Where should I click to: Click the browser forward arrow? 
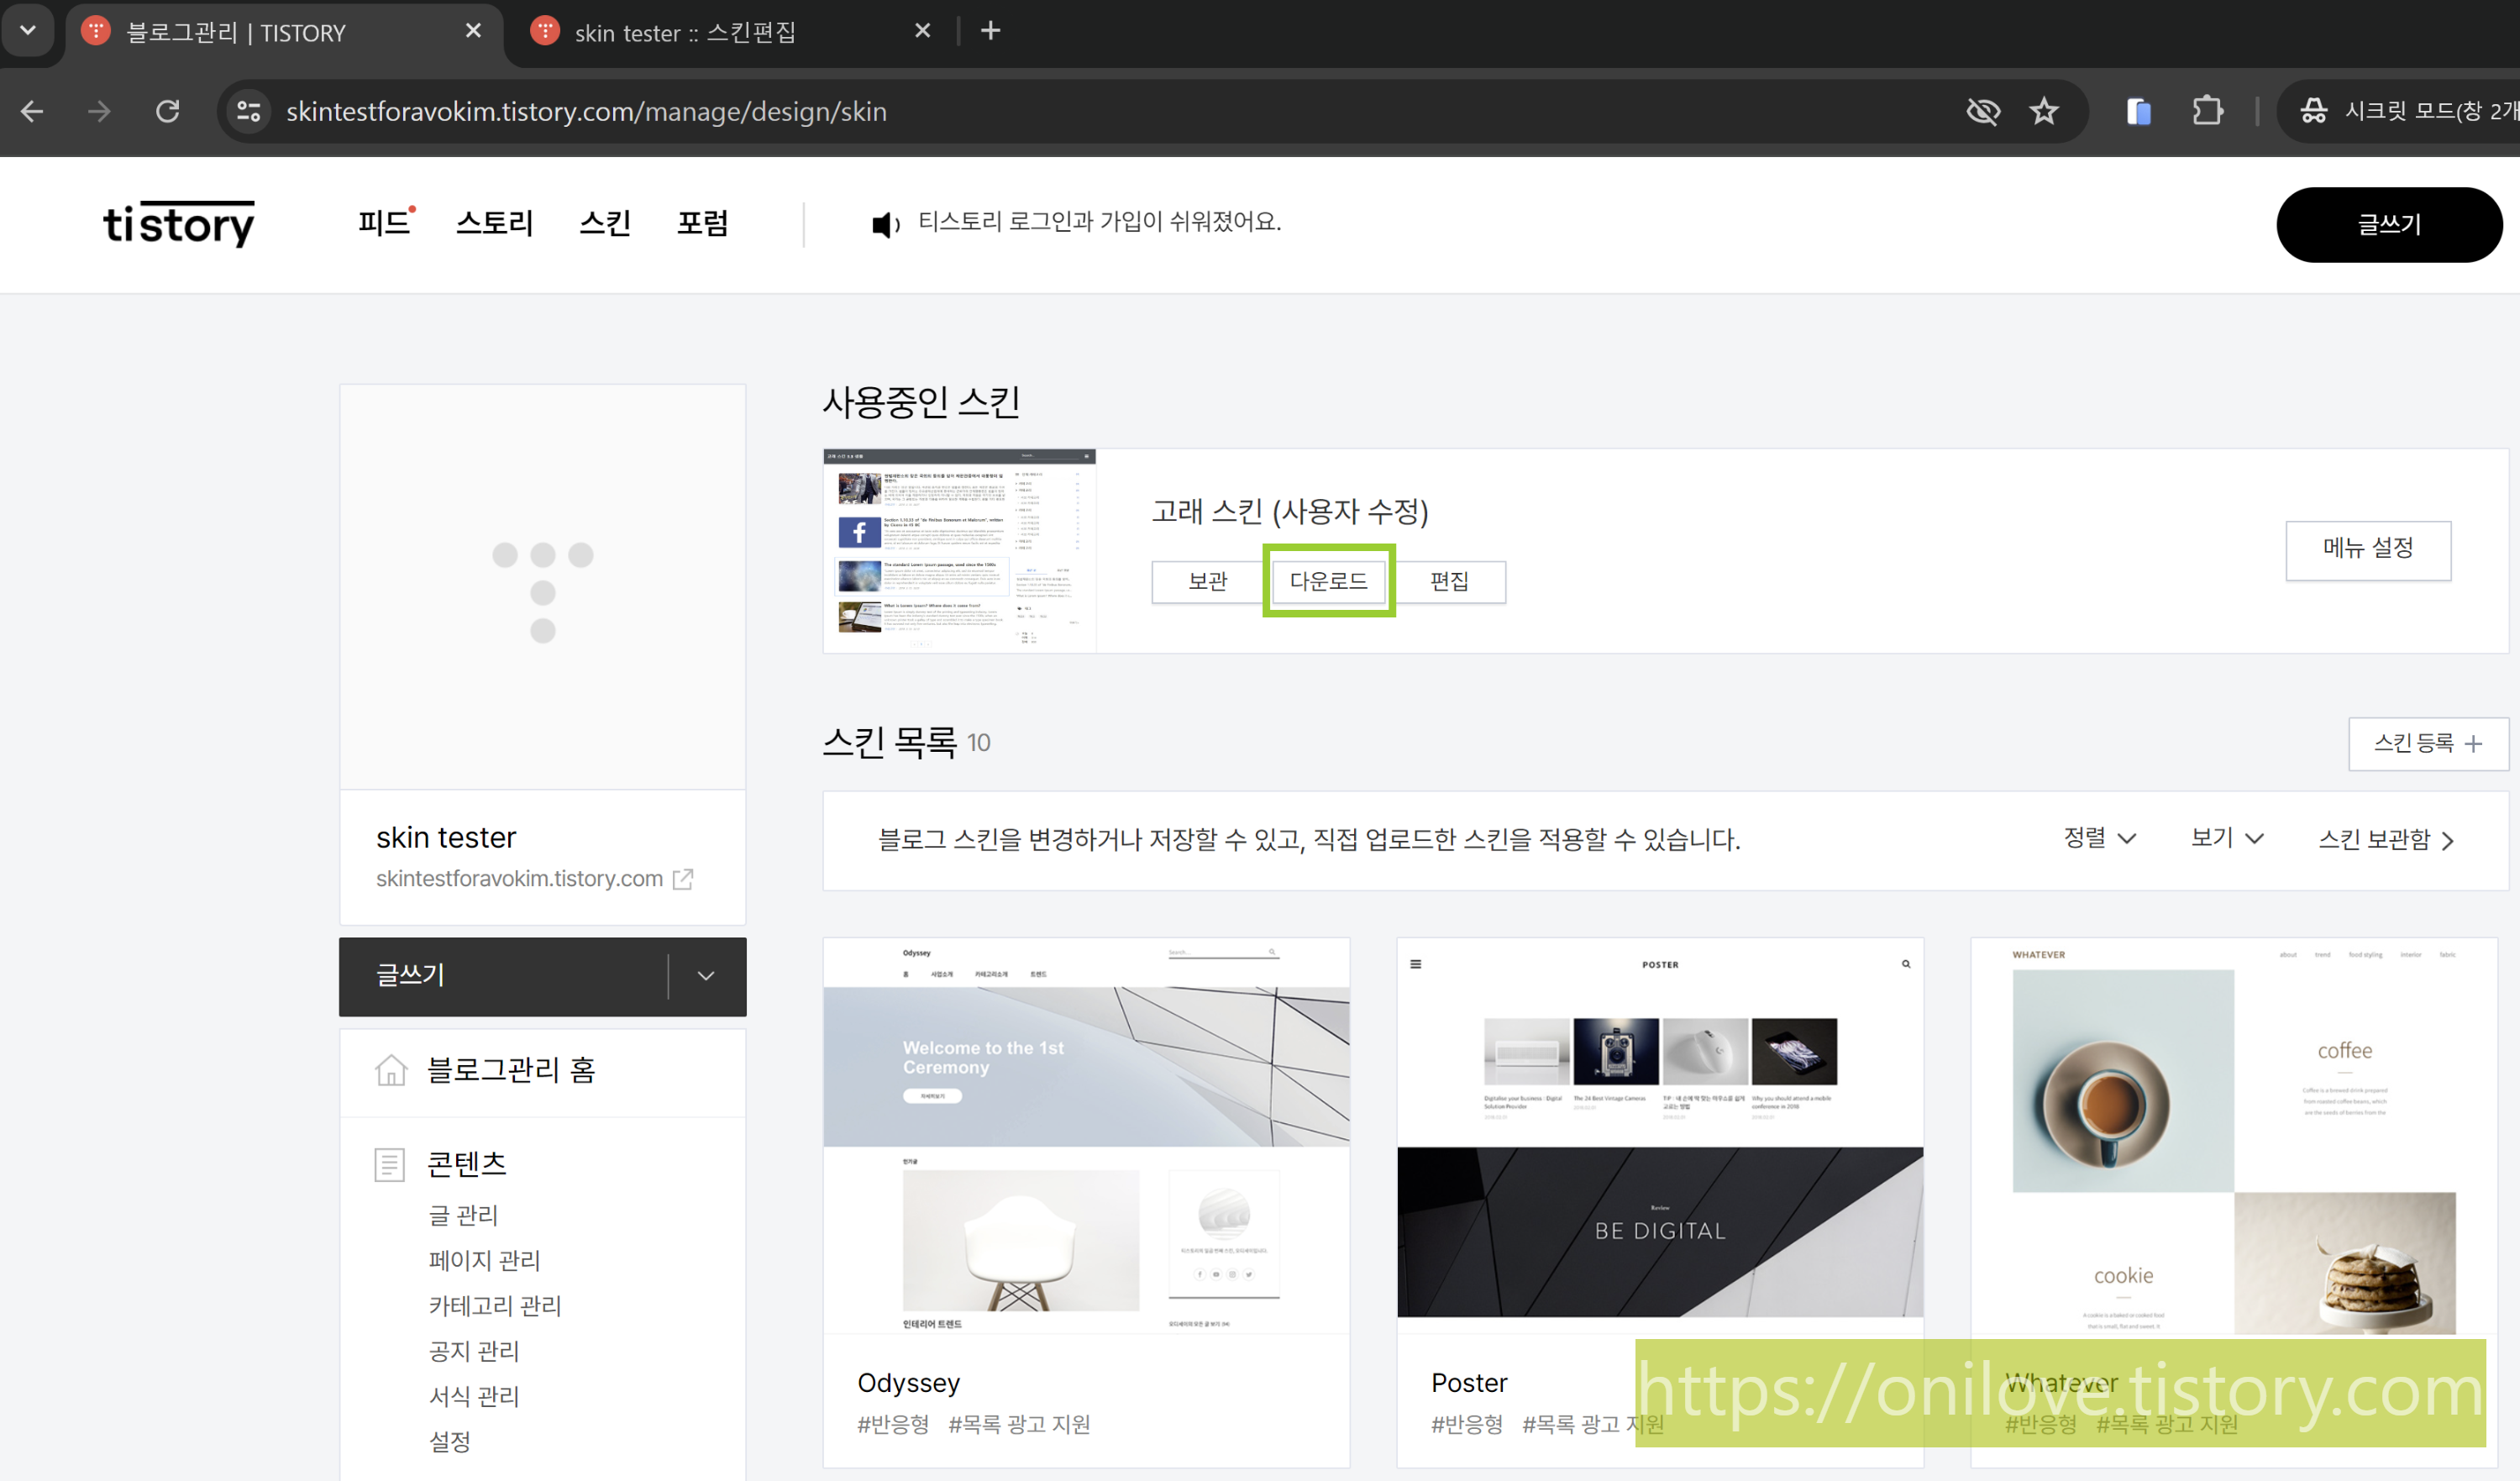pyautogui.click(x=99, y=111)
